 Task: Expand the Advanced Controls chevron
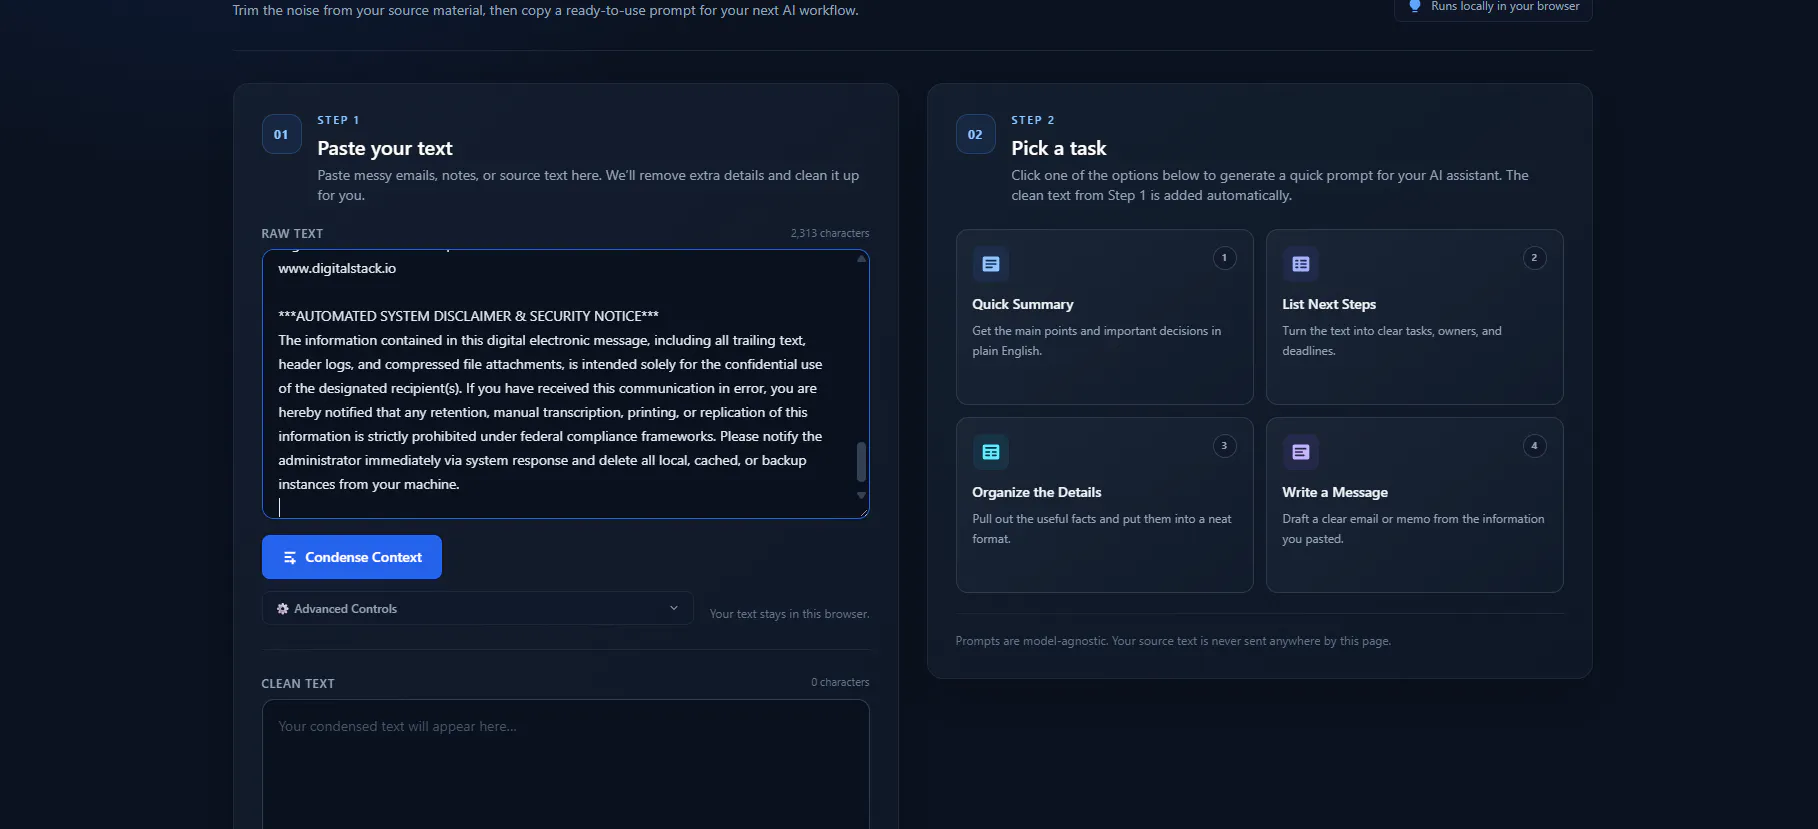point(674,608)
